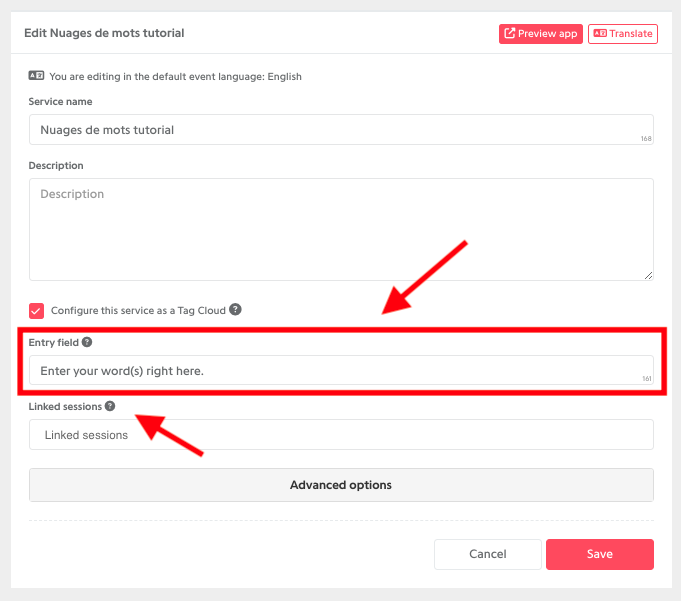
Task: Click the Edit Nuages de mots tutorial heading
Action: coord(104,33)
